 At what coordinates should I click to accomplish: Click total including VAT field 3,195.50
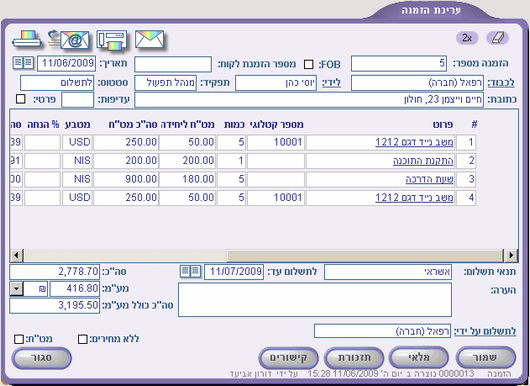pyautogui.click(x=54, y=306)
